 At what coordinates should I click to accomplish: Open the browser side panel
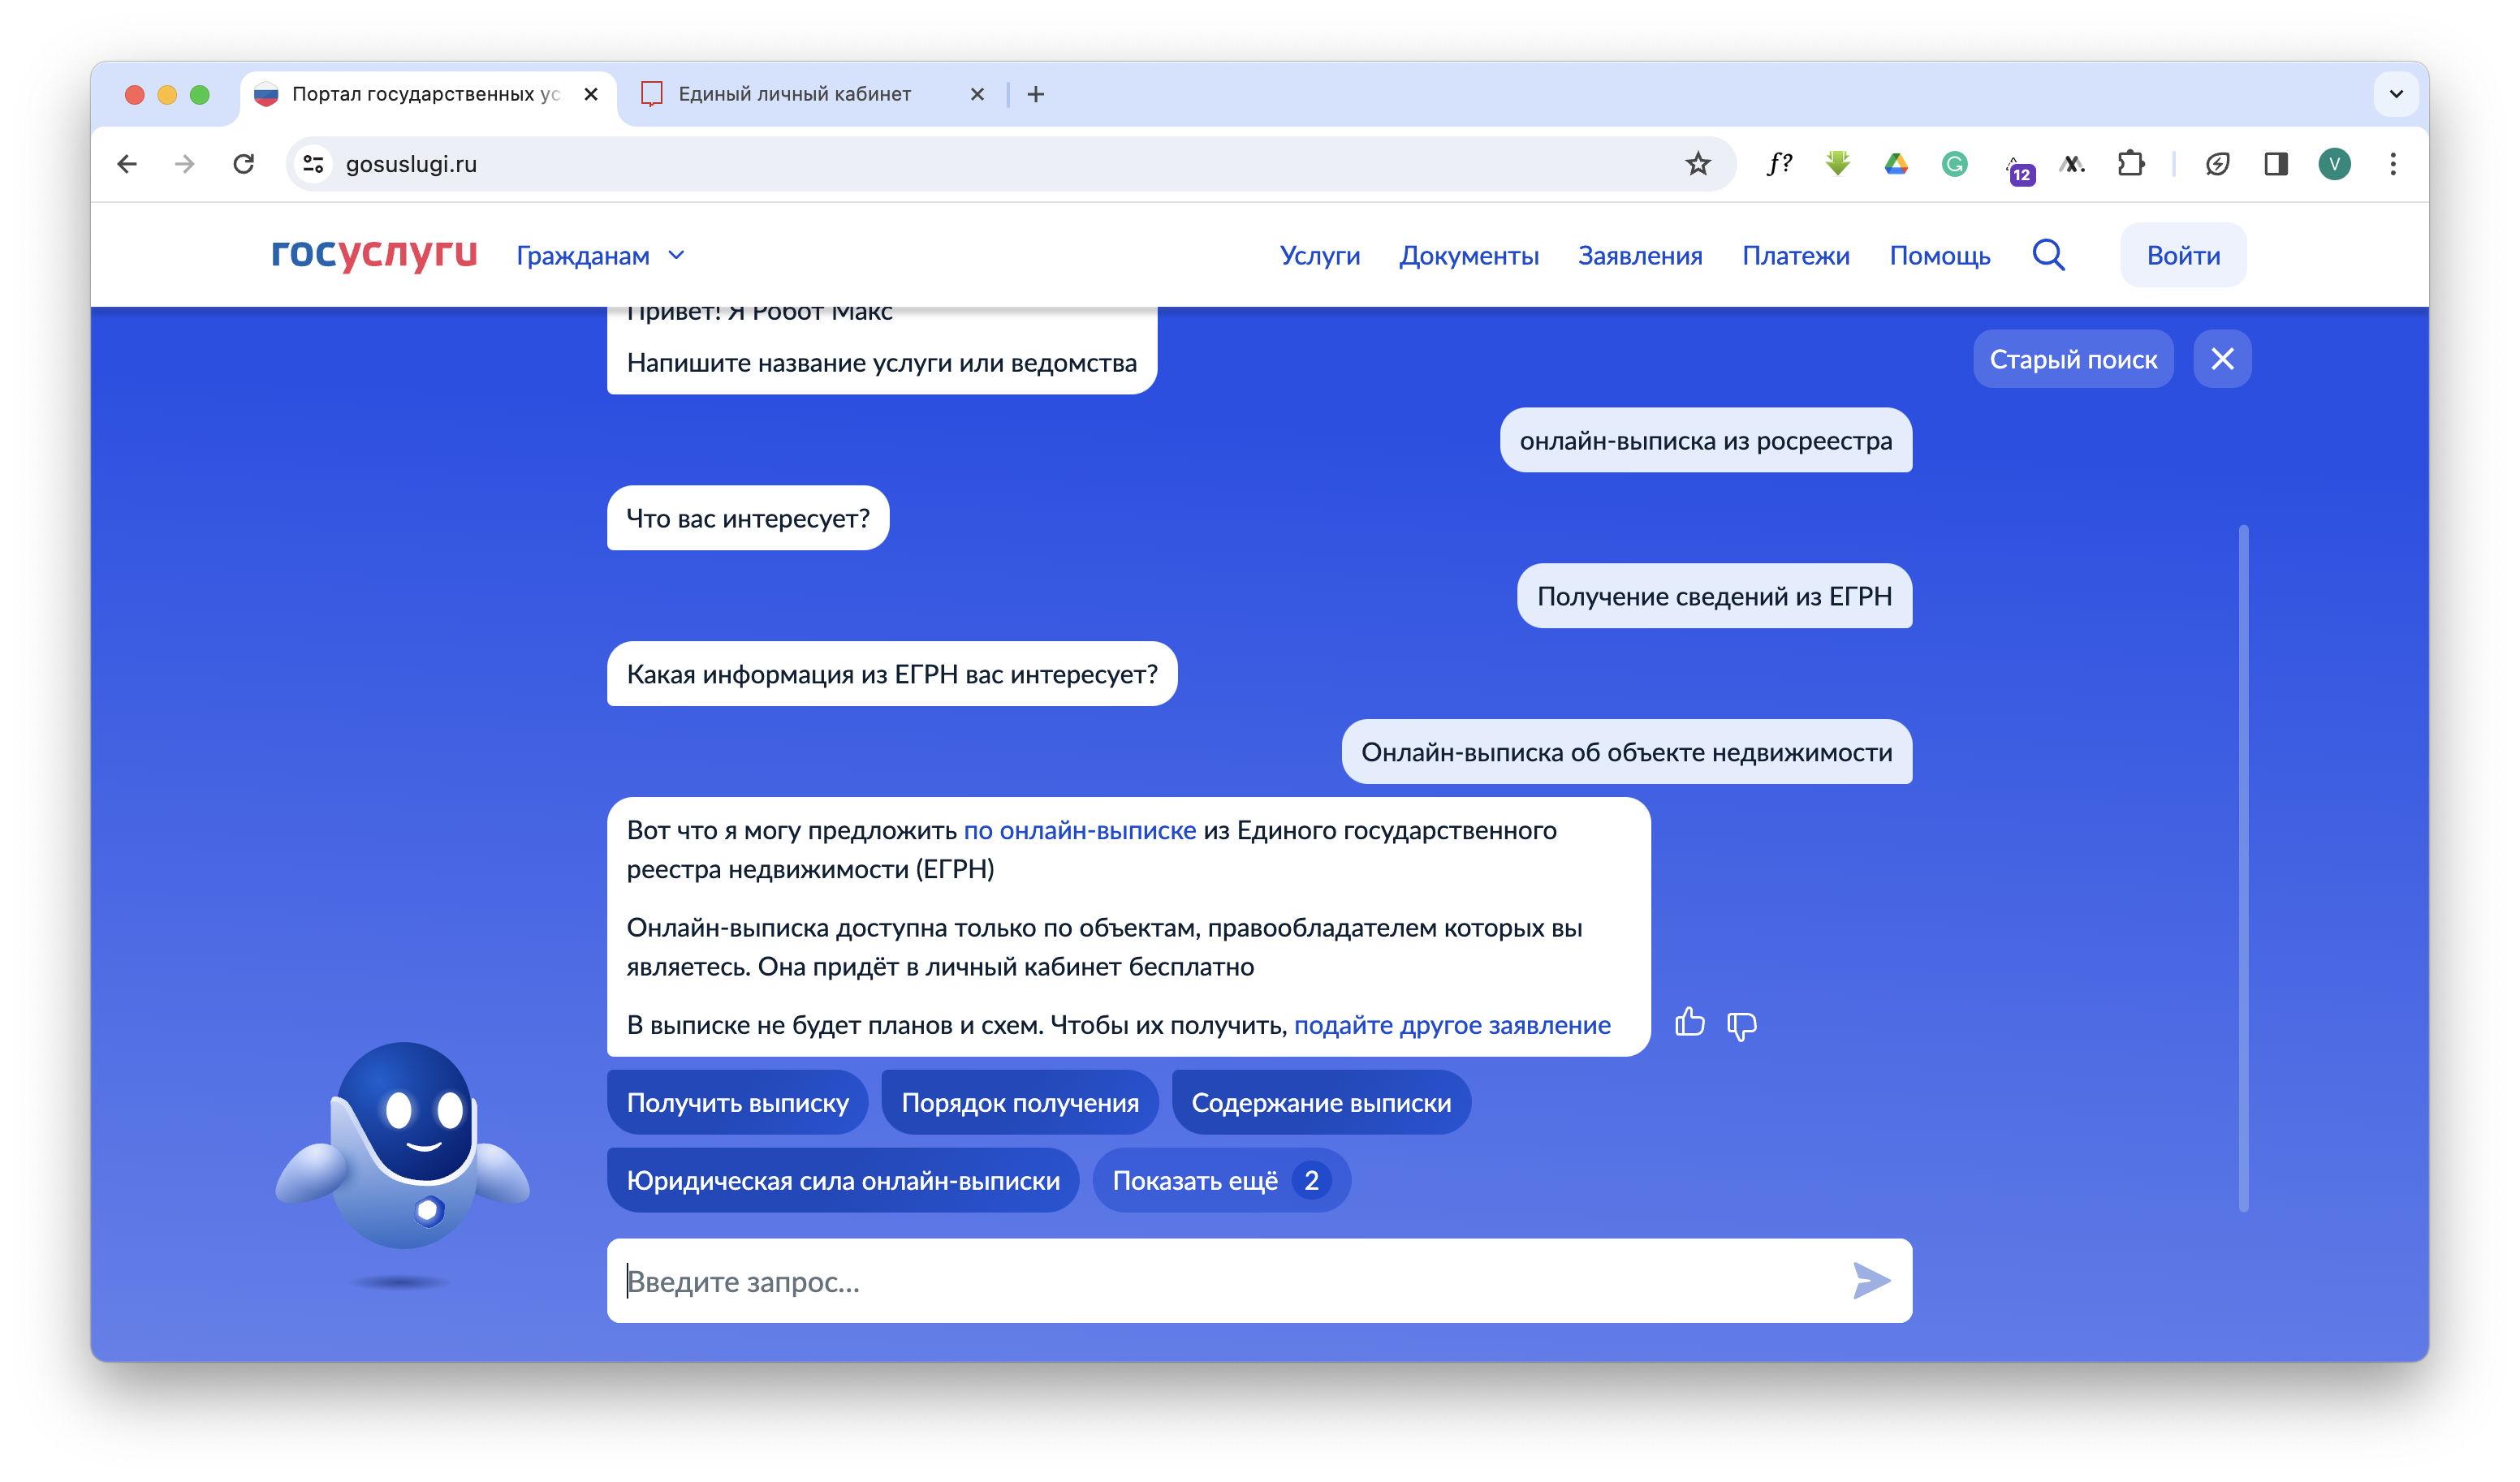(2276, 164)
